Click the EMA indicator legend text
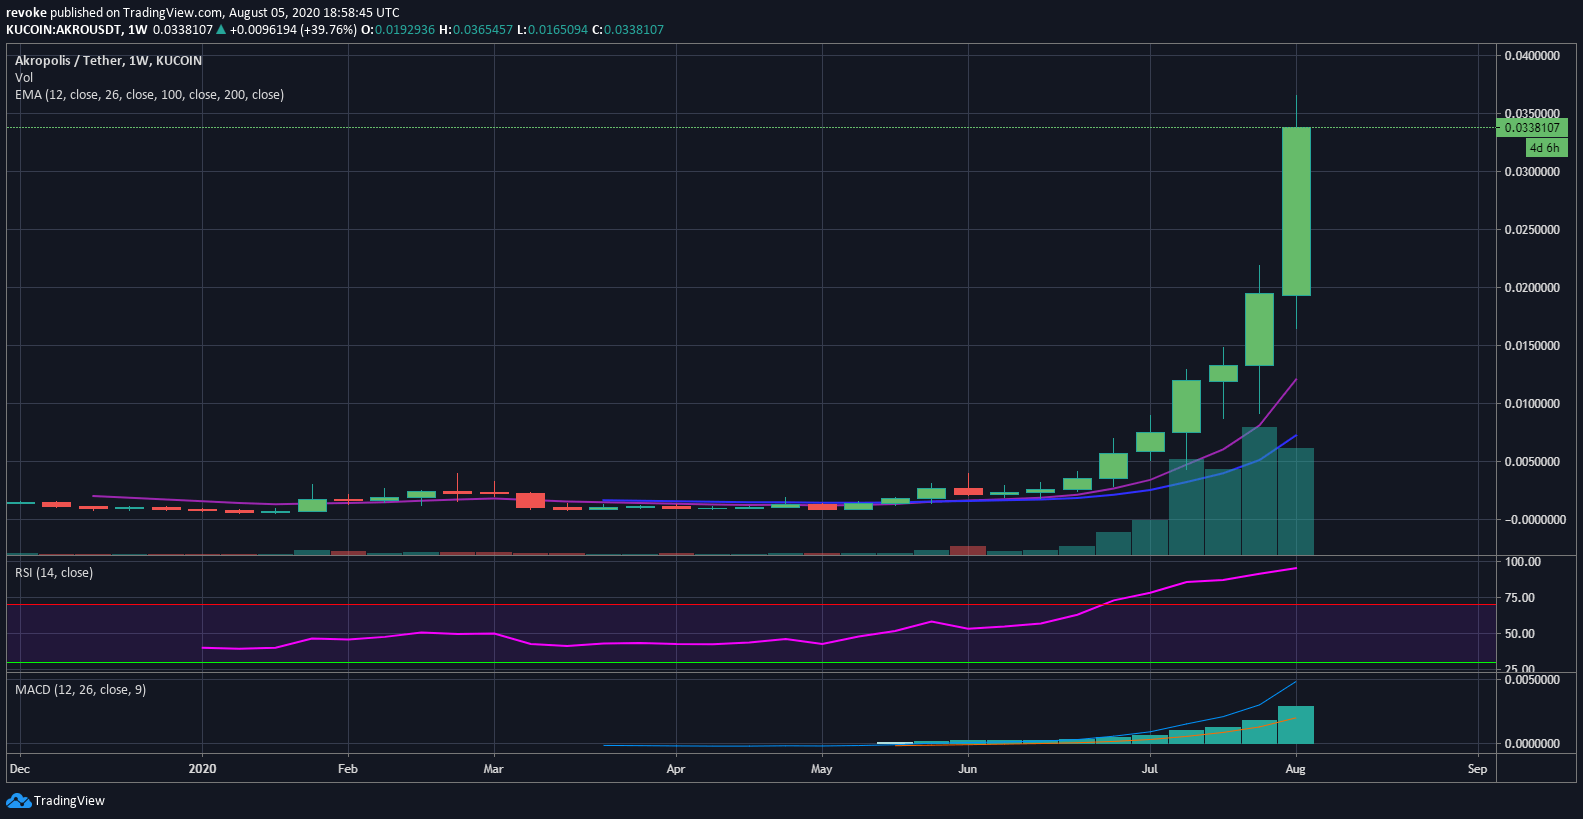This screenshot has width=1583, height=819. [x=149, y=95]
